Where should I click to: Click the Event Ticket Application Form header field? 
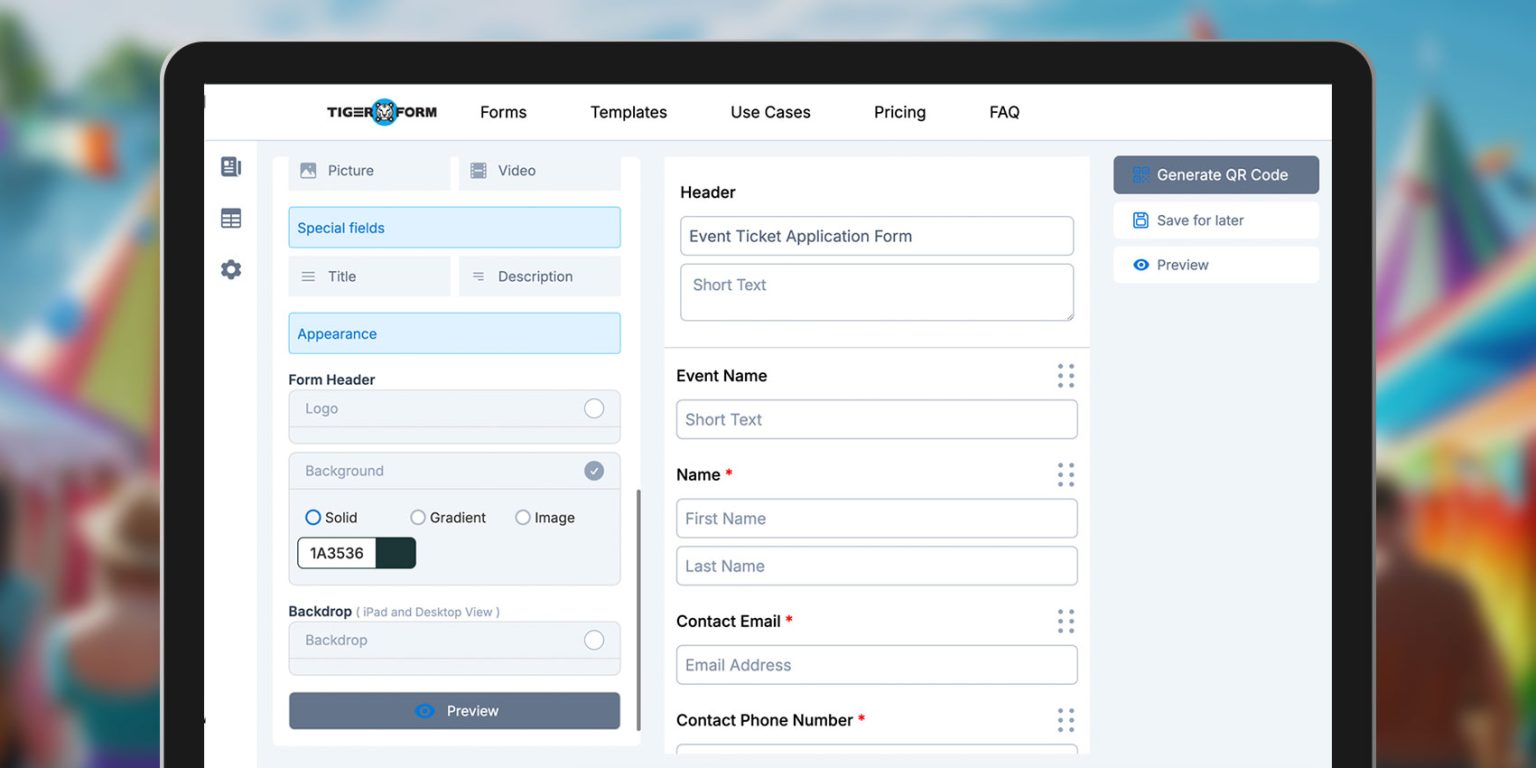(x=876, y=236)
